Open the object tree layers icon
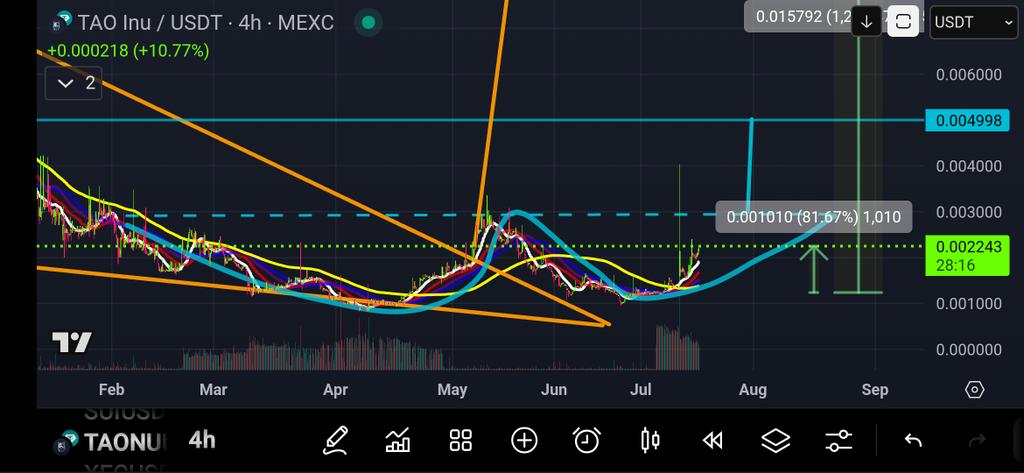 [x=775, y=441]
